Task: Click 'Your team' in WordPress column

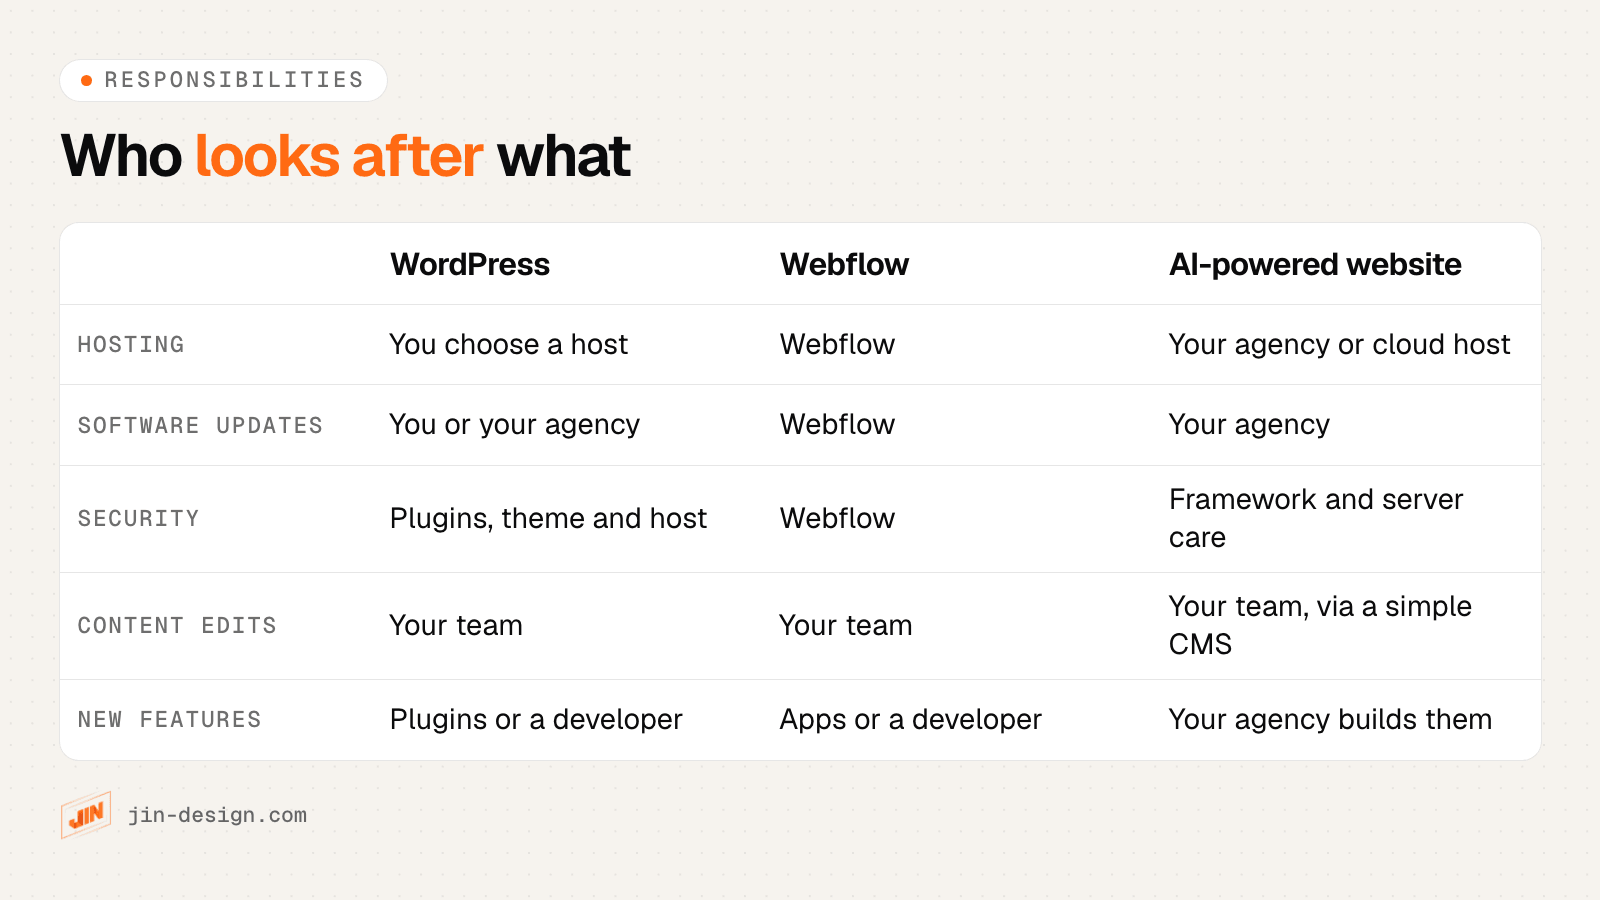Action: coord(456,625)
